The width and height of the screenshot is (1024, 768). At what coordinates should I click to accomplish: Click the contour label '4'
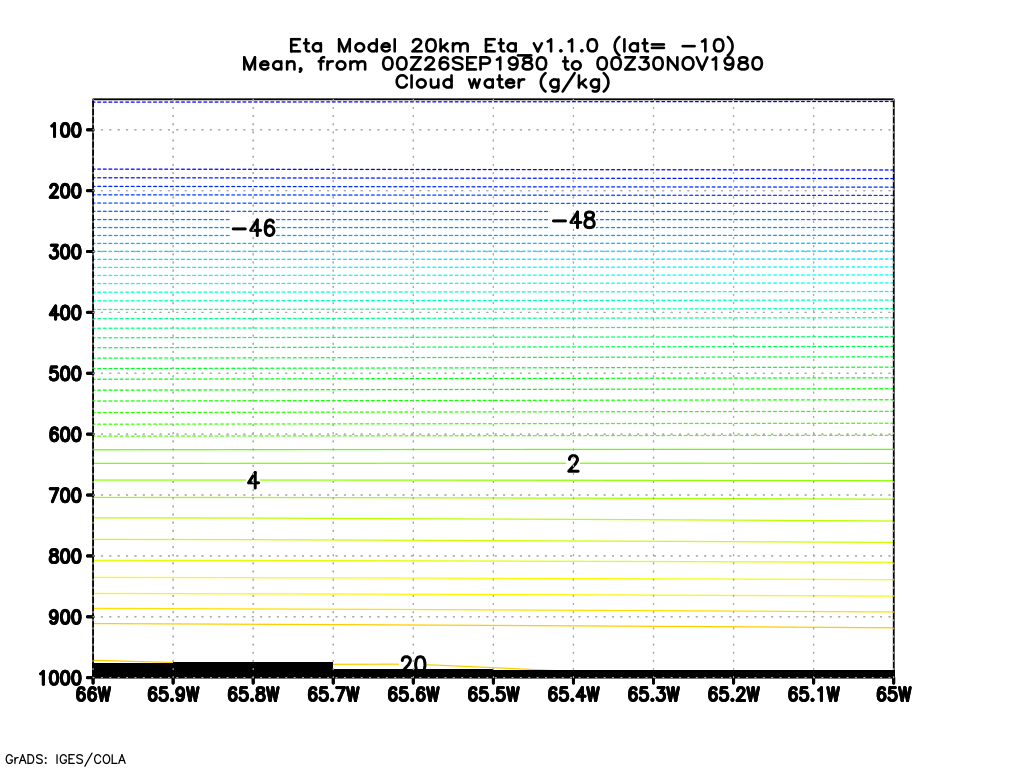click(253, 481)
